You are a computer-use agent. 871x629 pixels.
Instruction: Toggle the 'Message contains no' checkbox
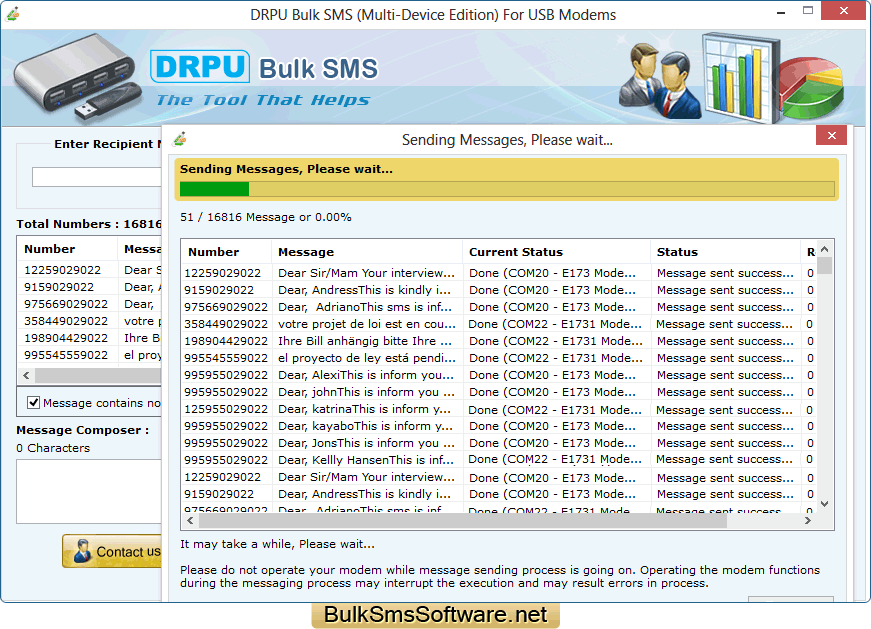pyautogui.click(x=33, y=403)
